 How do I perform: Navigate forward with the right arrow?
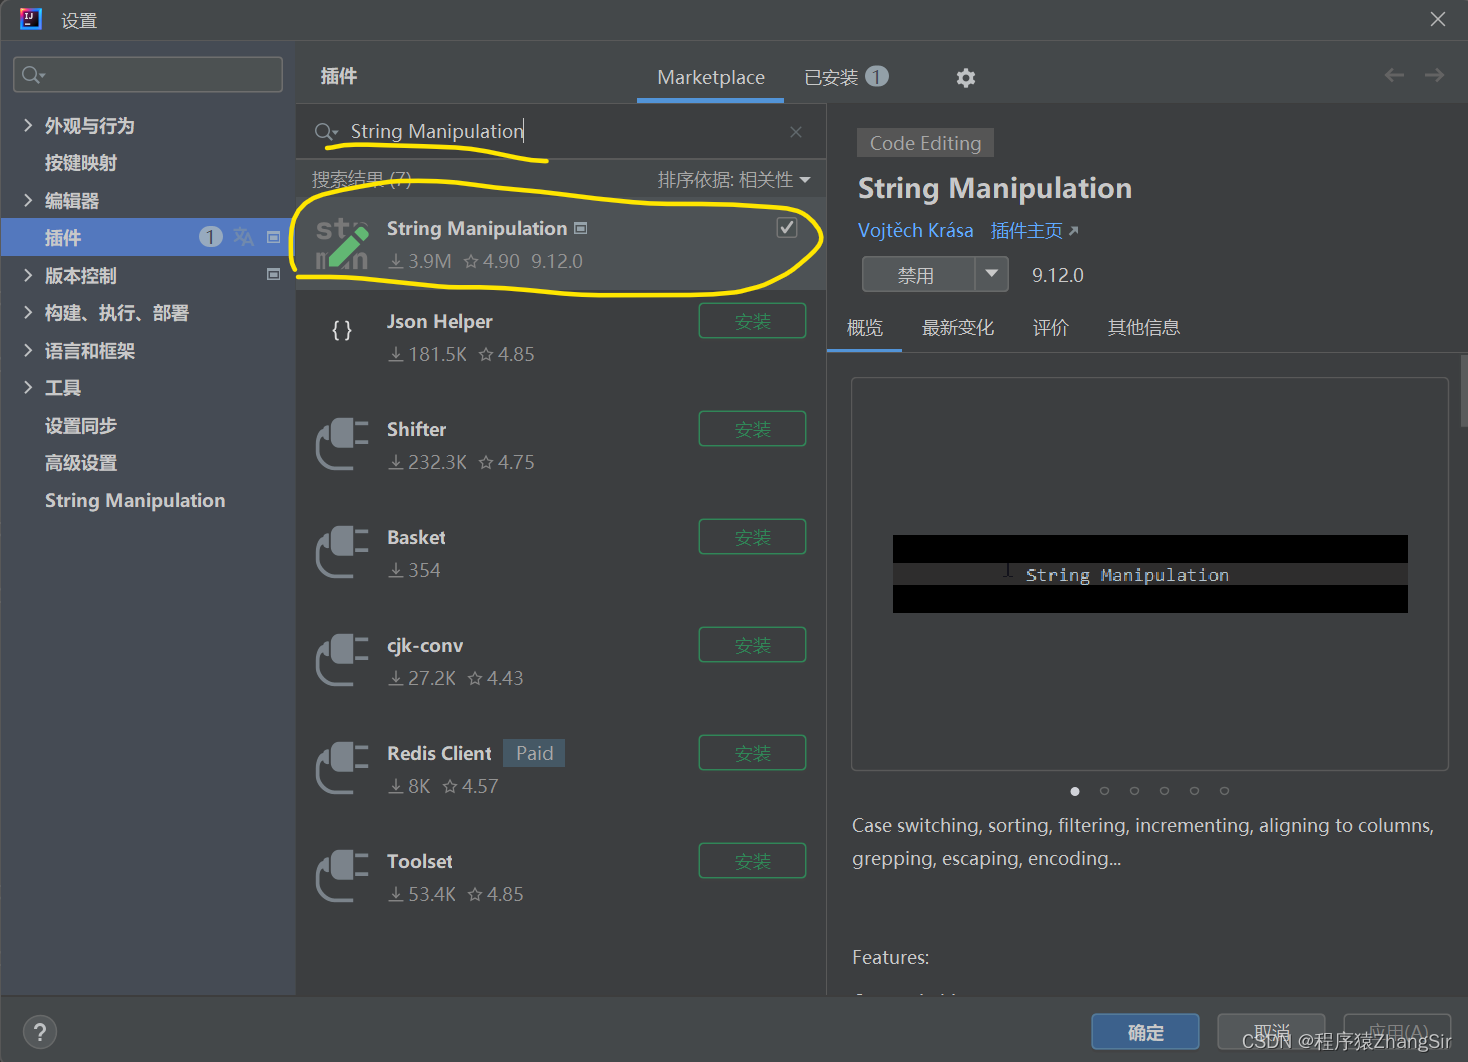[1434, 75]
